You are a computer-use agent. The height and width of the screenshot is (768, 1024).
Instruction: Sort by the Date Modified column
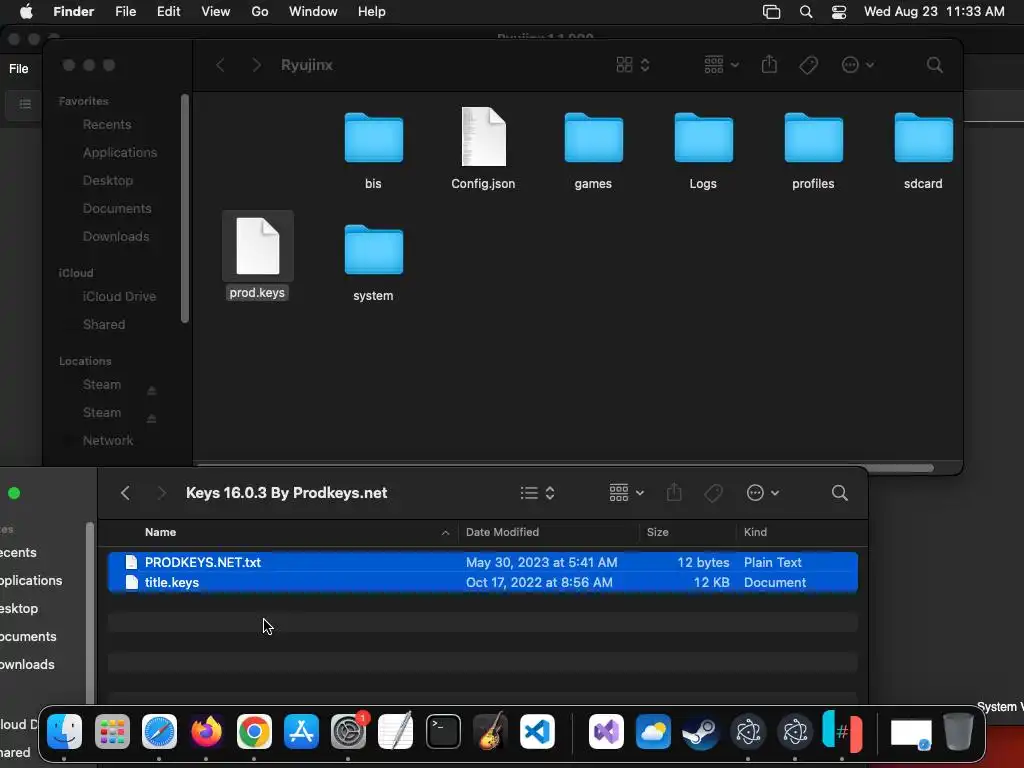click(x=549, y=532)
